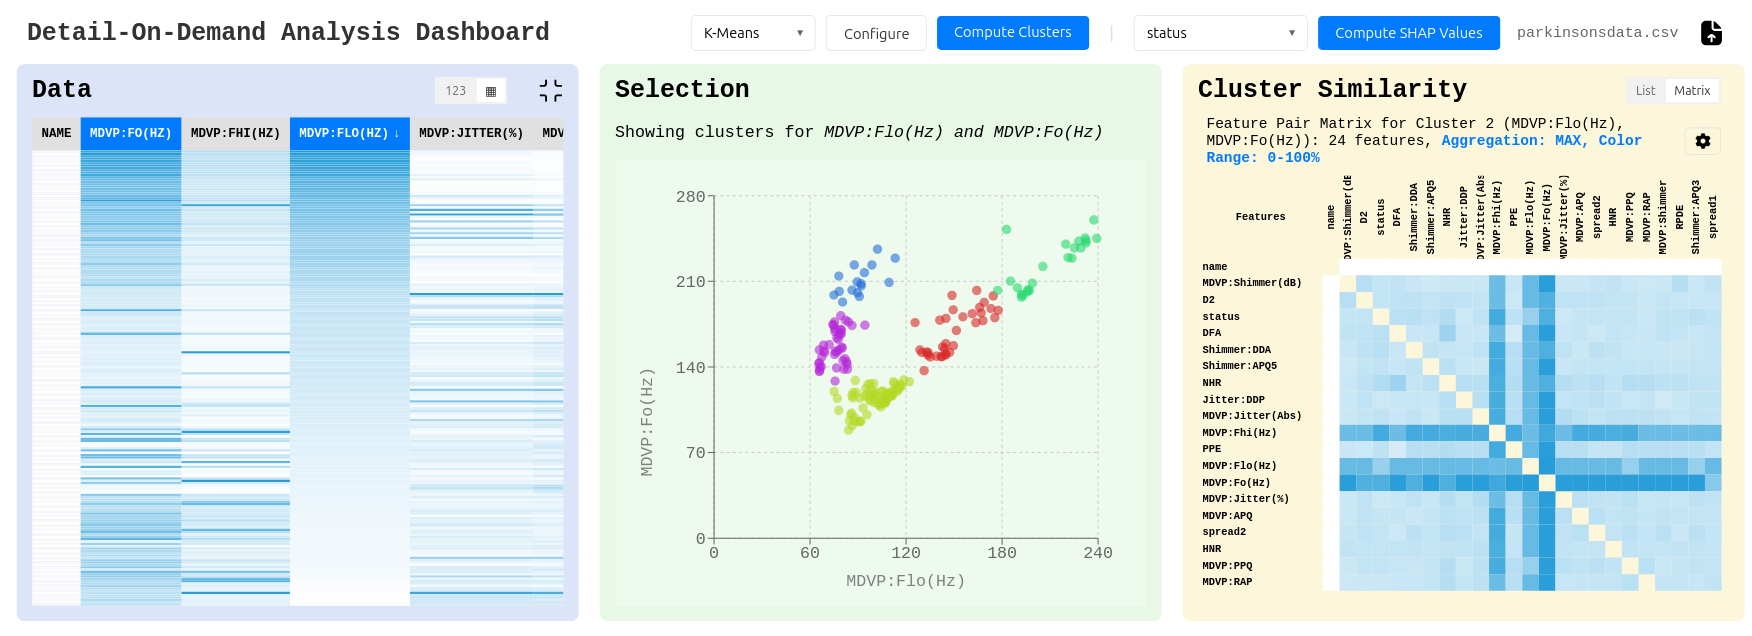This screenshot has width=1752, height=636.
Task: Collapse the Data panel with the minimize icon
Action: tap(550, 91)
